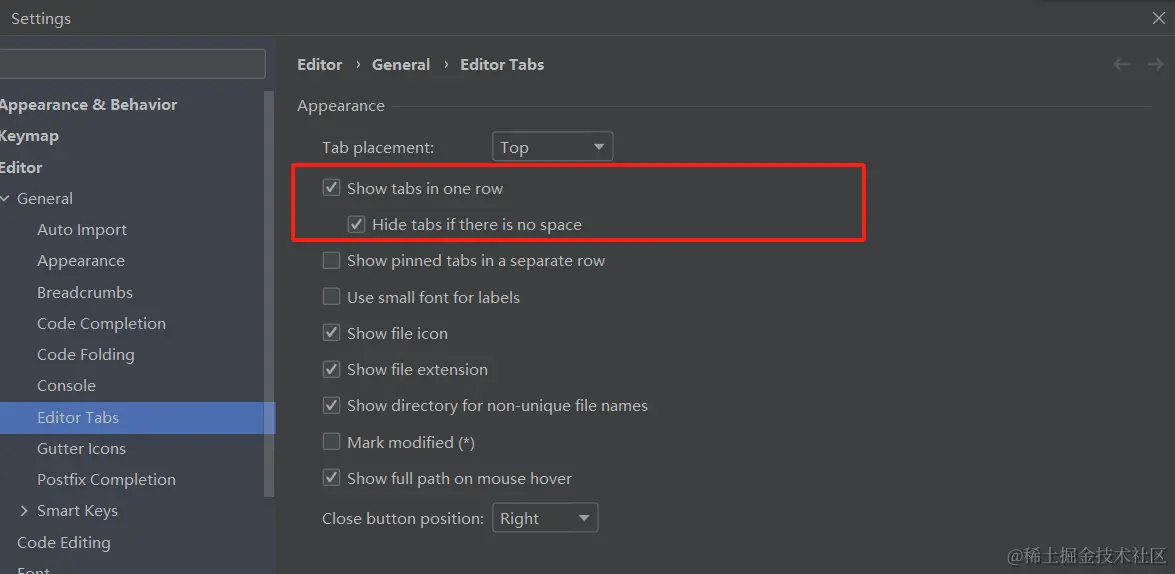Expand the Smart Keys tree node
Viewport: 1175px width, 574px height.
tap(24, 511)
